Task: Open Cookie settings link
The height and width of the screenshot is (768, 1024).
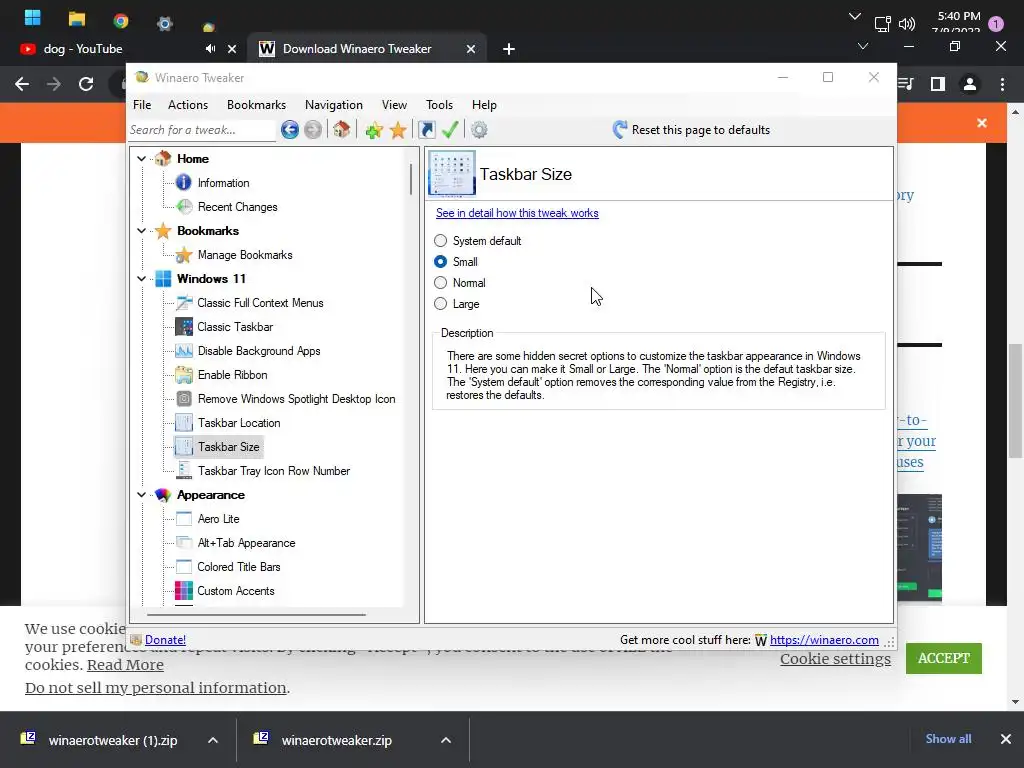Action: click(x=835, y=659)
